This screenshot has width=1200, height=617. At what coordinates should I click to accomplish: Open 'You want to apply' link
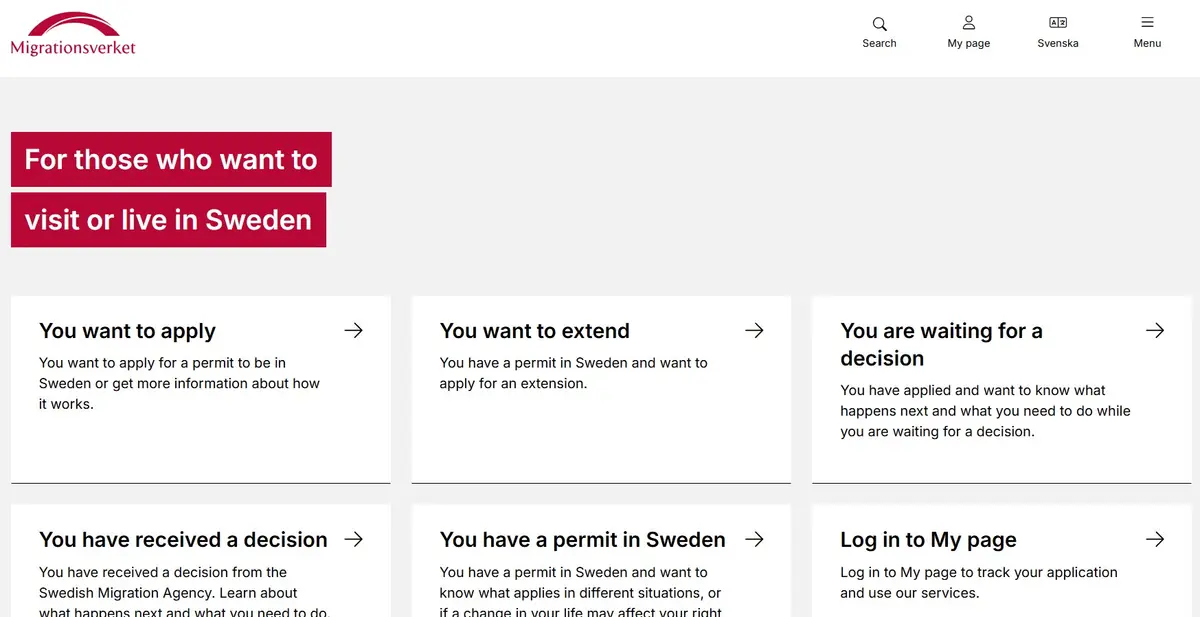click(127, 330)
